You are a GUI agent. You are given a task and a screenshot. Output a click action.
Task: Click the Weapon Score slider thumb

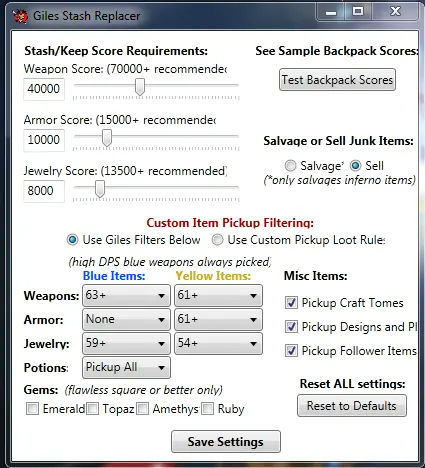click(140, 87)
